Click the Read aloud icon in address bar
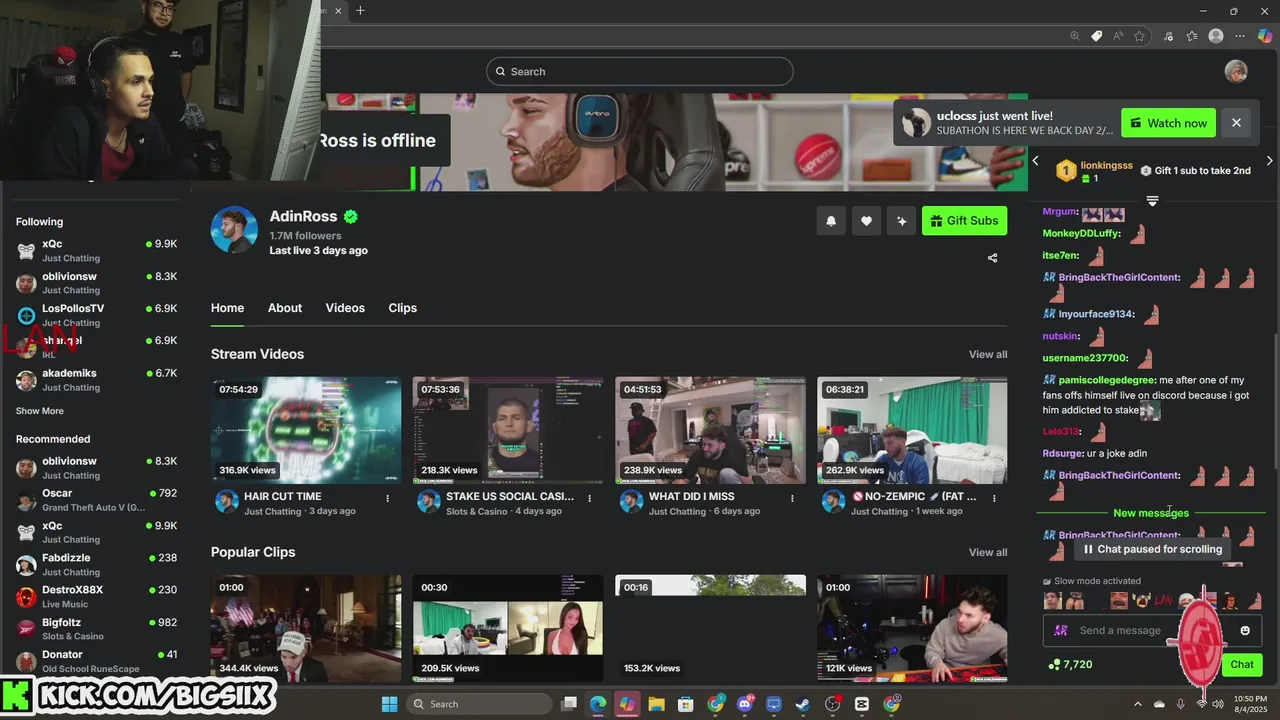Screen dimensions: 1280x720 (1118, 36)
